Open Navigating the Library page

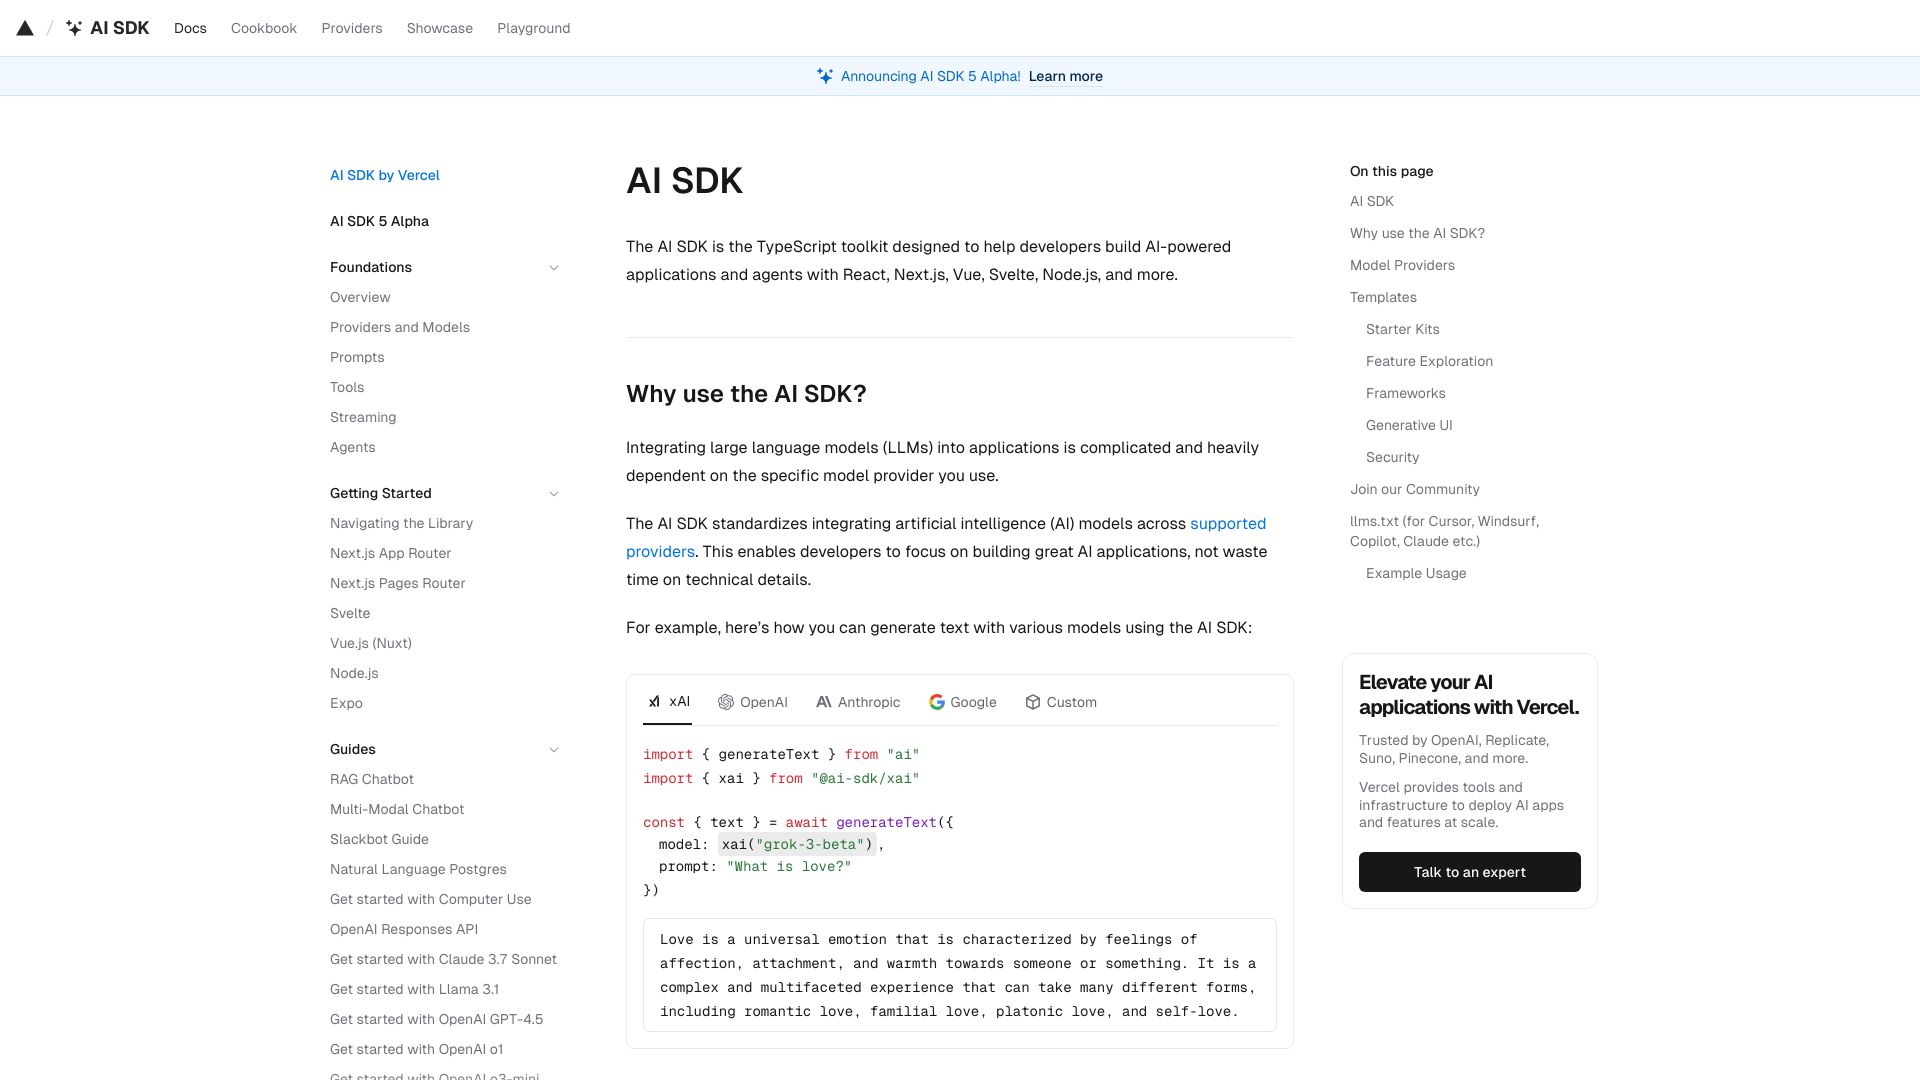pyautogui.click(x=401, y=523)
